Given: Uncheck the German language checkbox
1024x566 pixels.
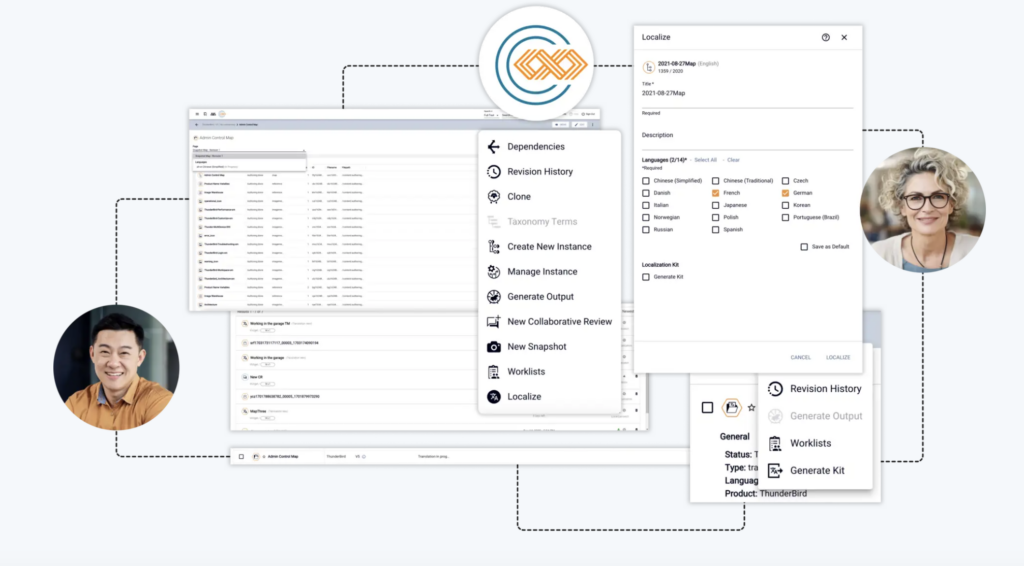Looking at the screenshot, I should click(x=786, y=193).
